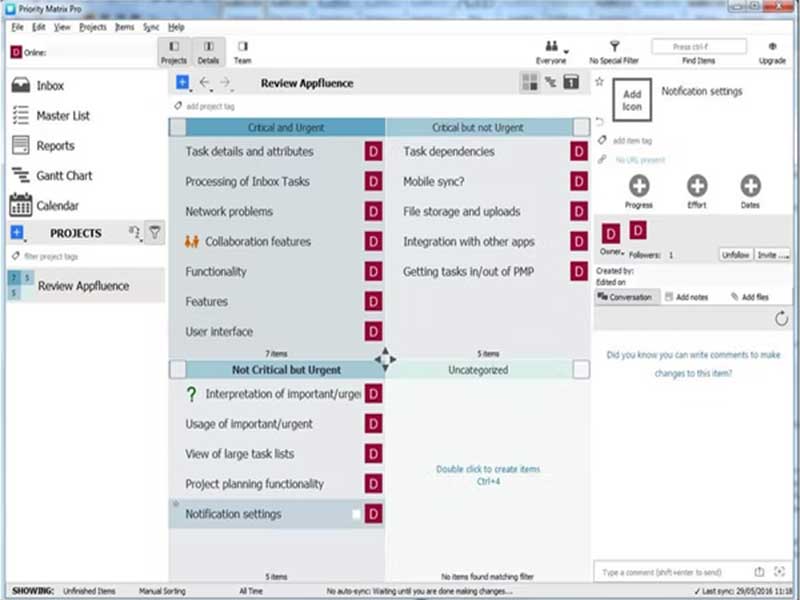
Task: Click the filter project tags field
Action: point(51,257)
